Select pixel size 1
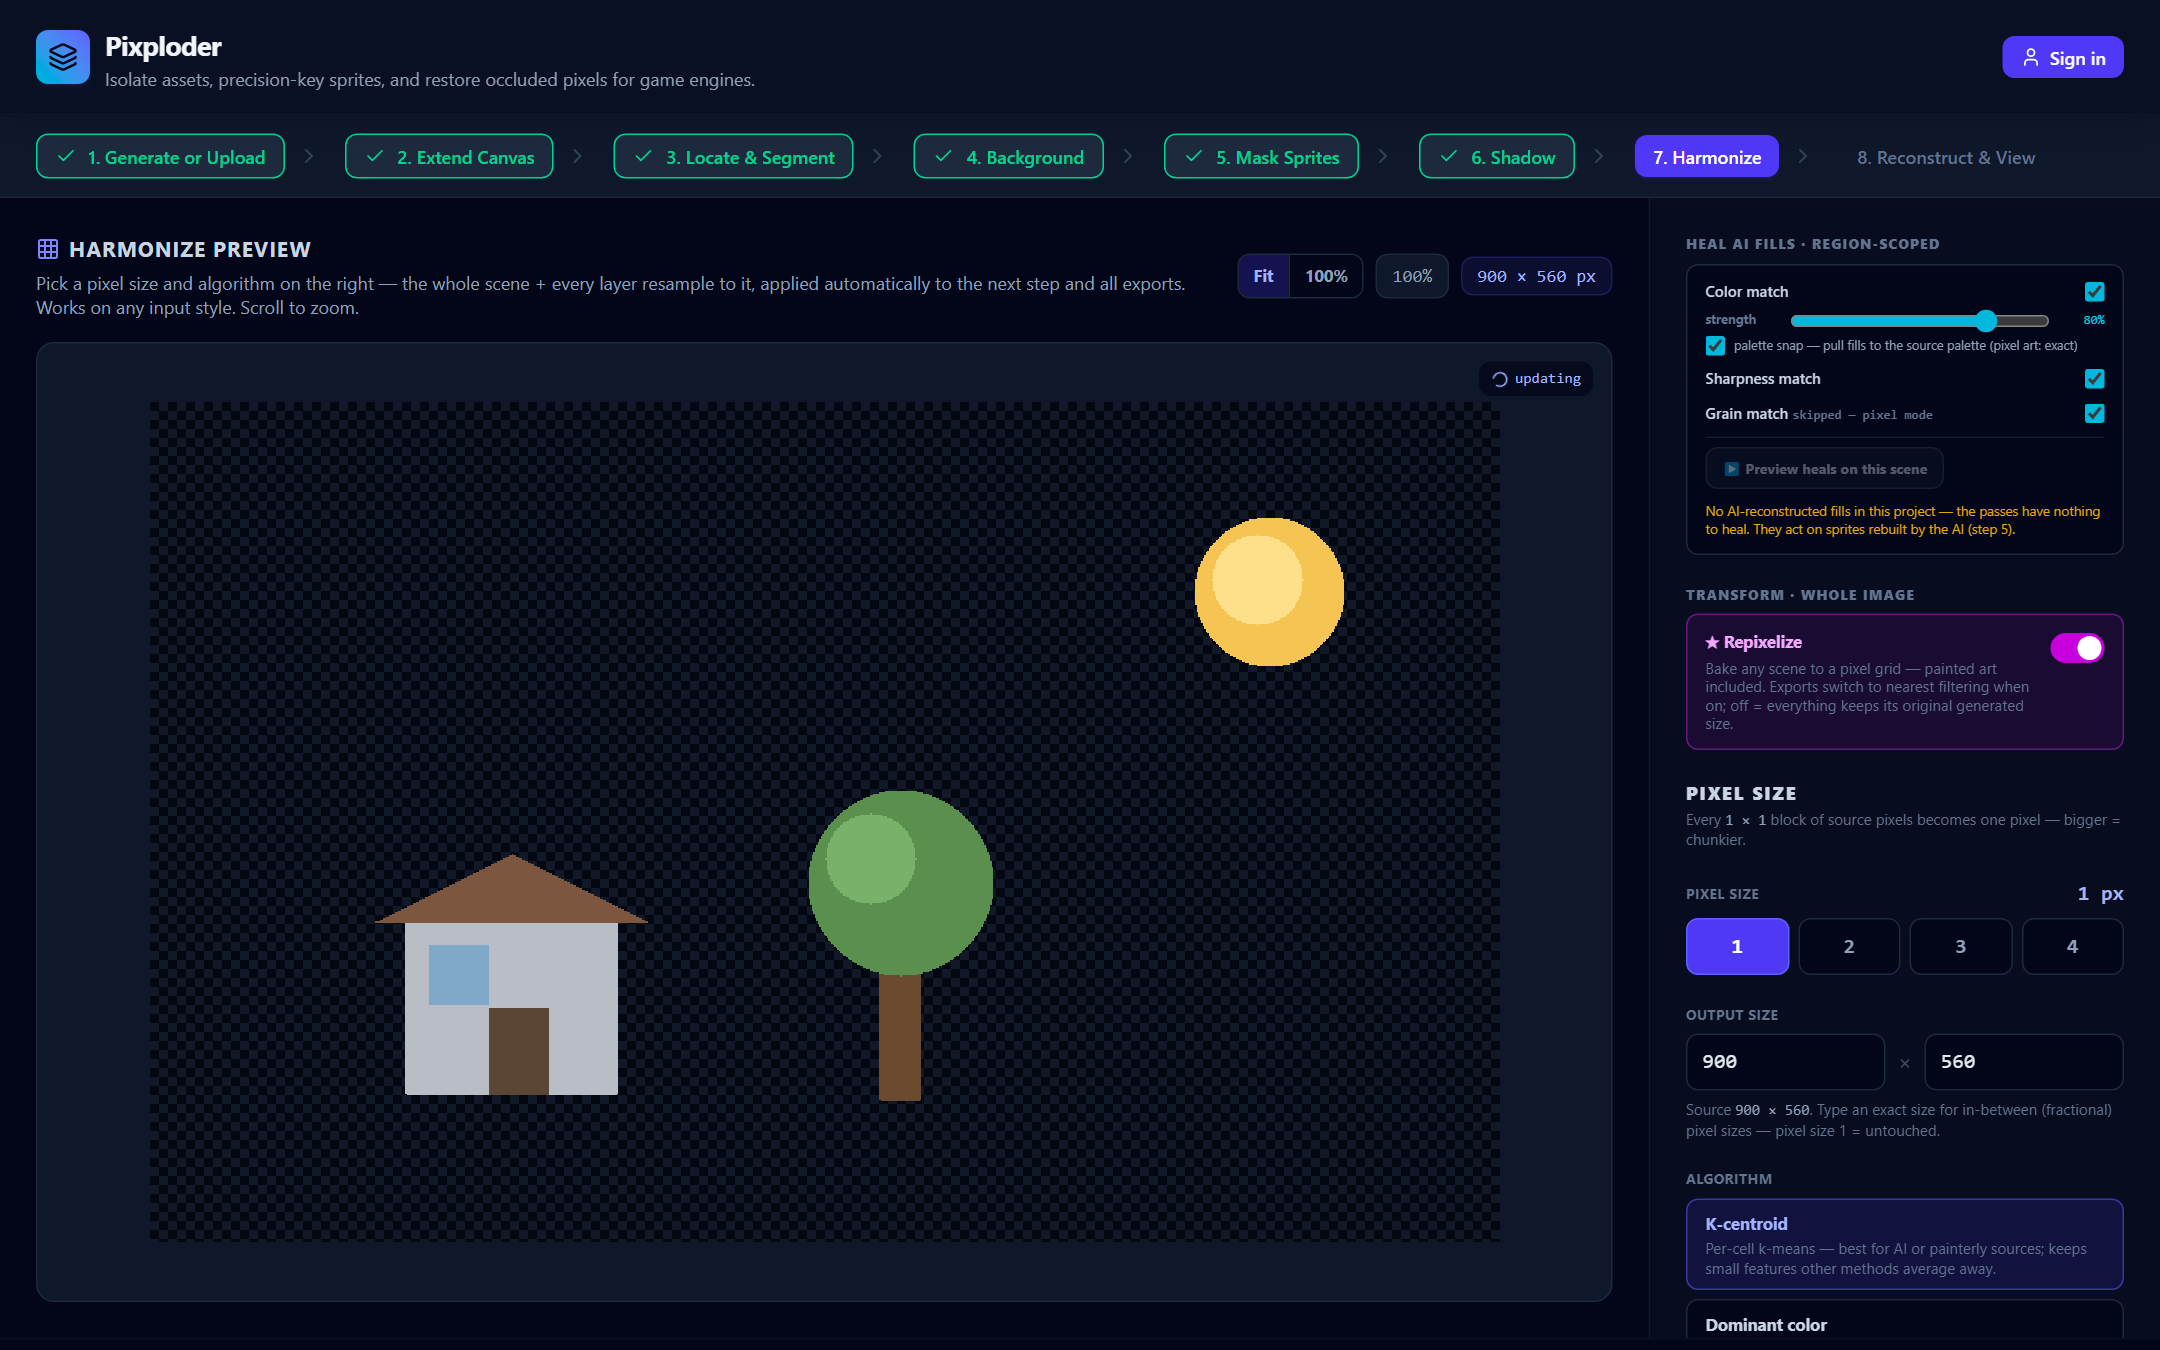Image resolution: width=2160 pixels, height=1350 pixels. pyautogui.click(x=1737, y=946)
